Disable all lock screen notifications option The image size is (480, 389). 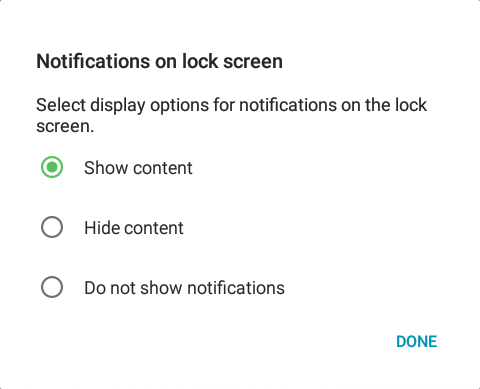(x=52, y=287)
